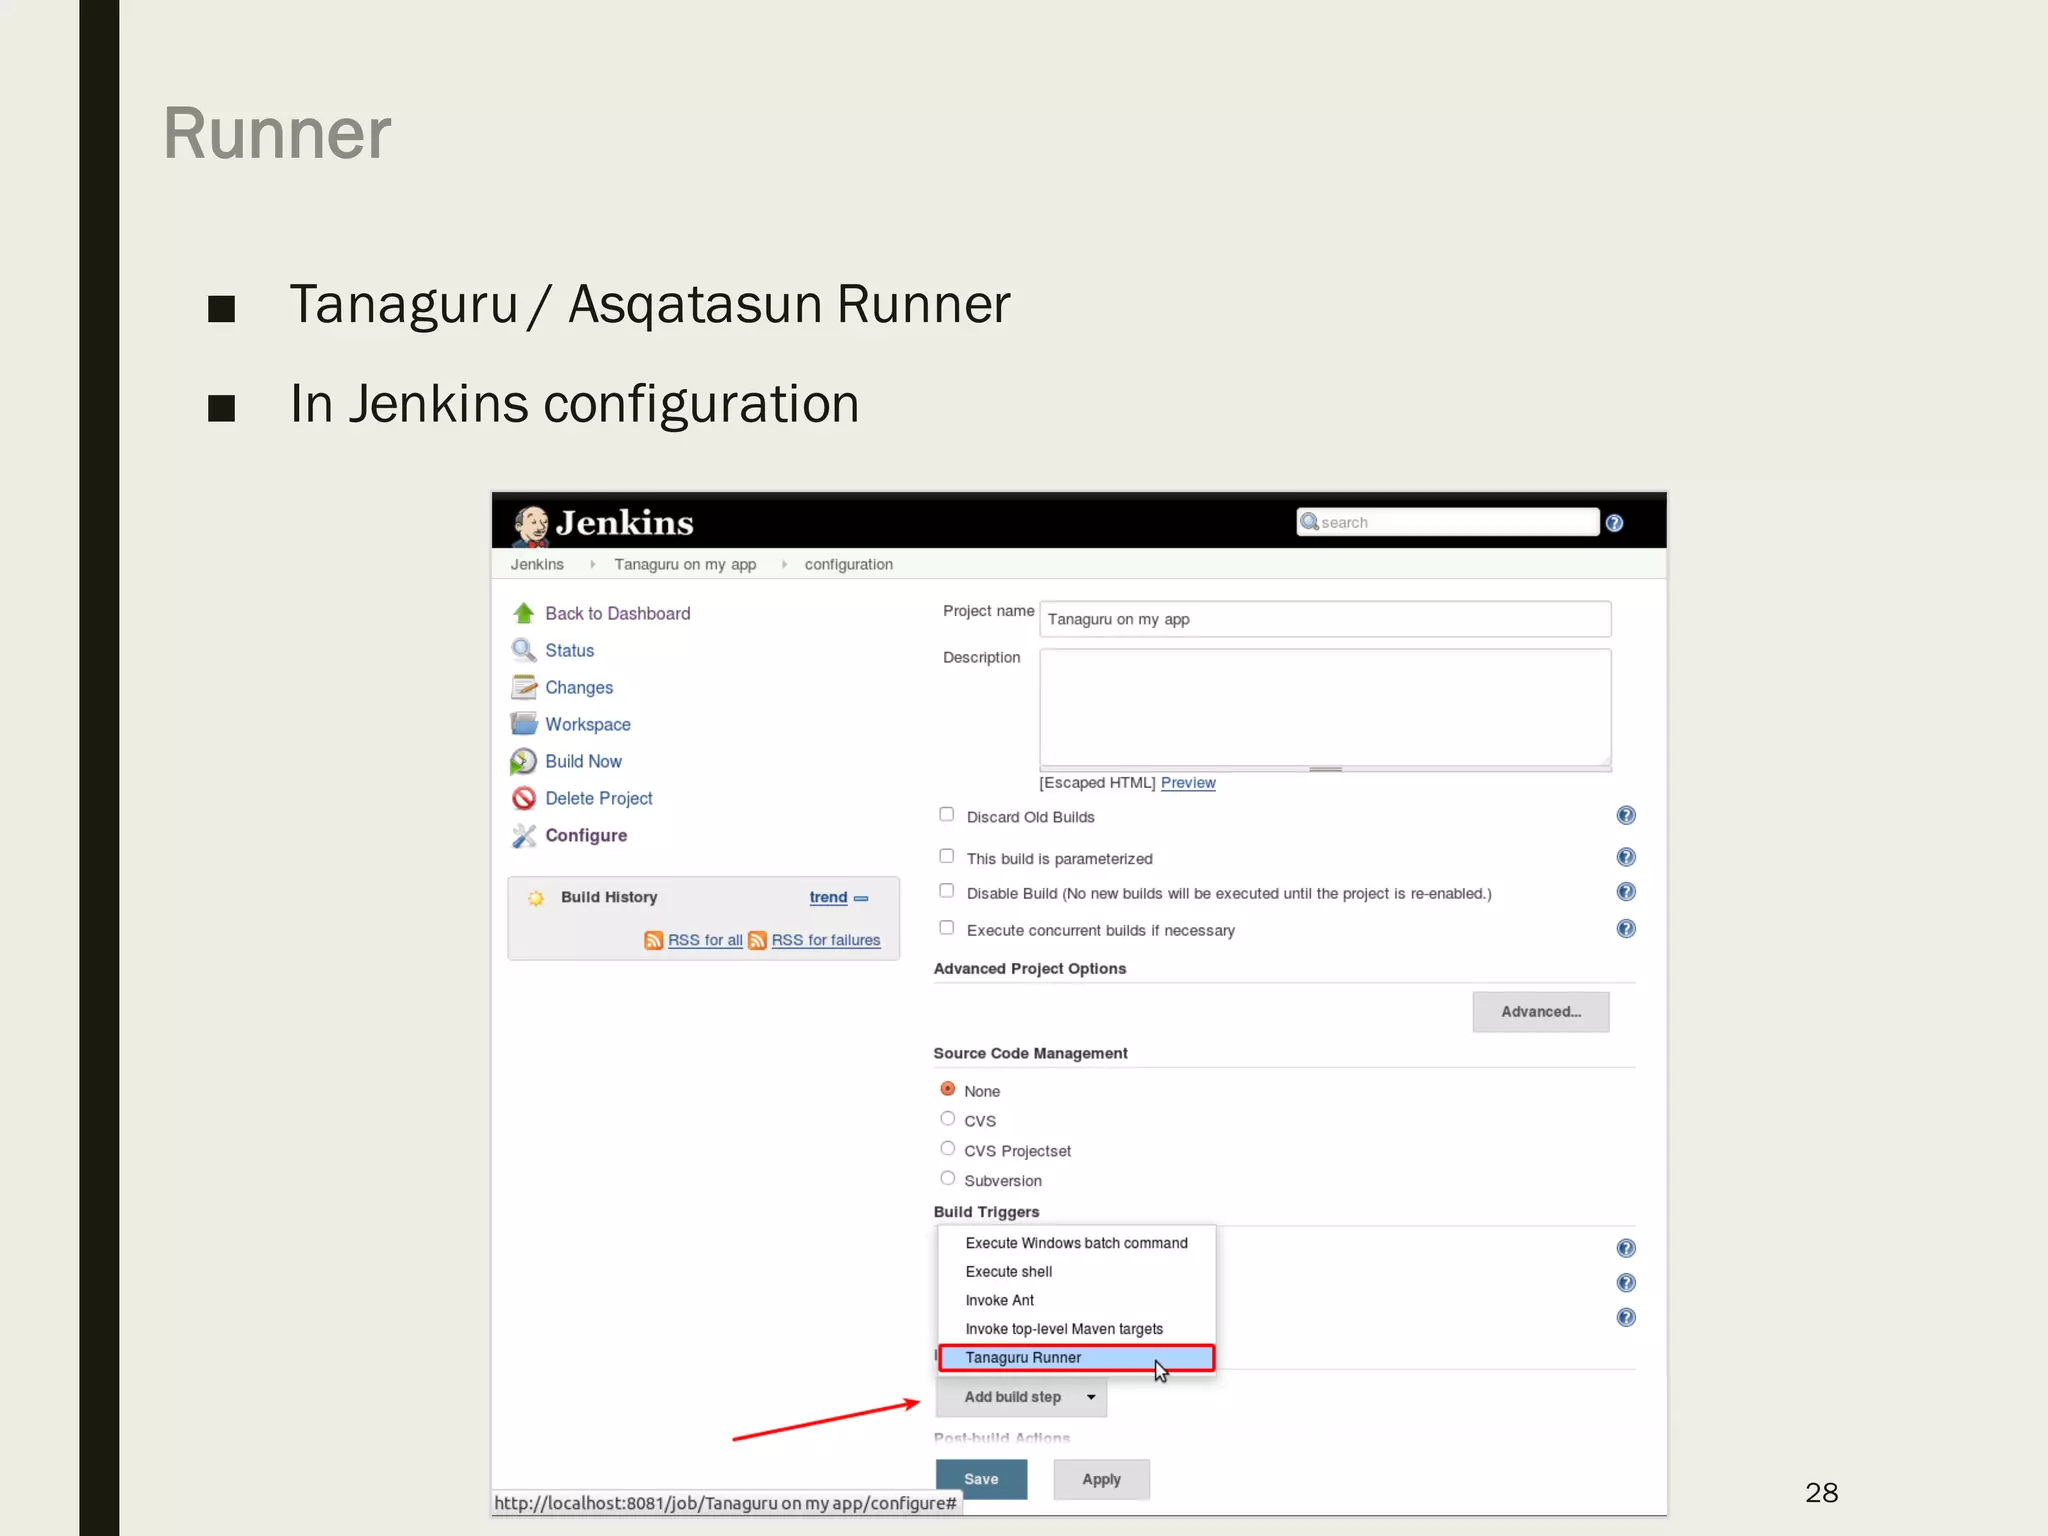Click into the Project name field
The width and height of the screenshot is (2048, 1536).
pyautogui.click(x=1325, y=619)
